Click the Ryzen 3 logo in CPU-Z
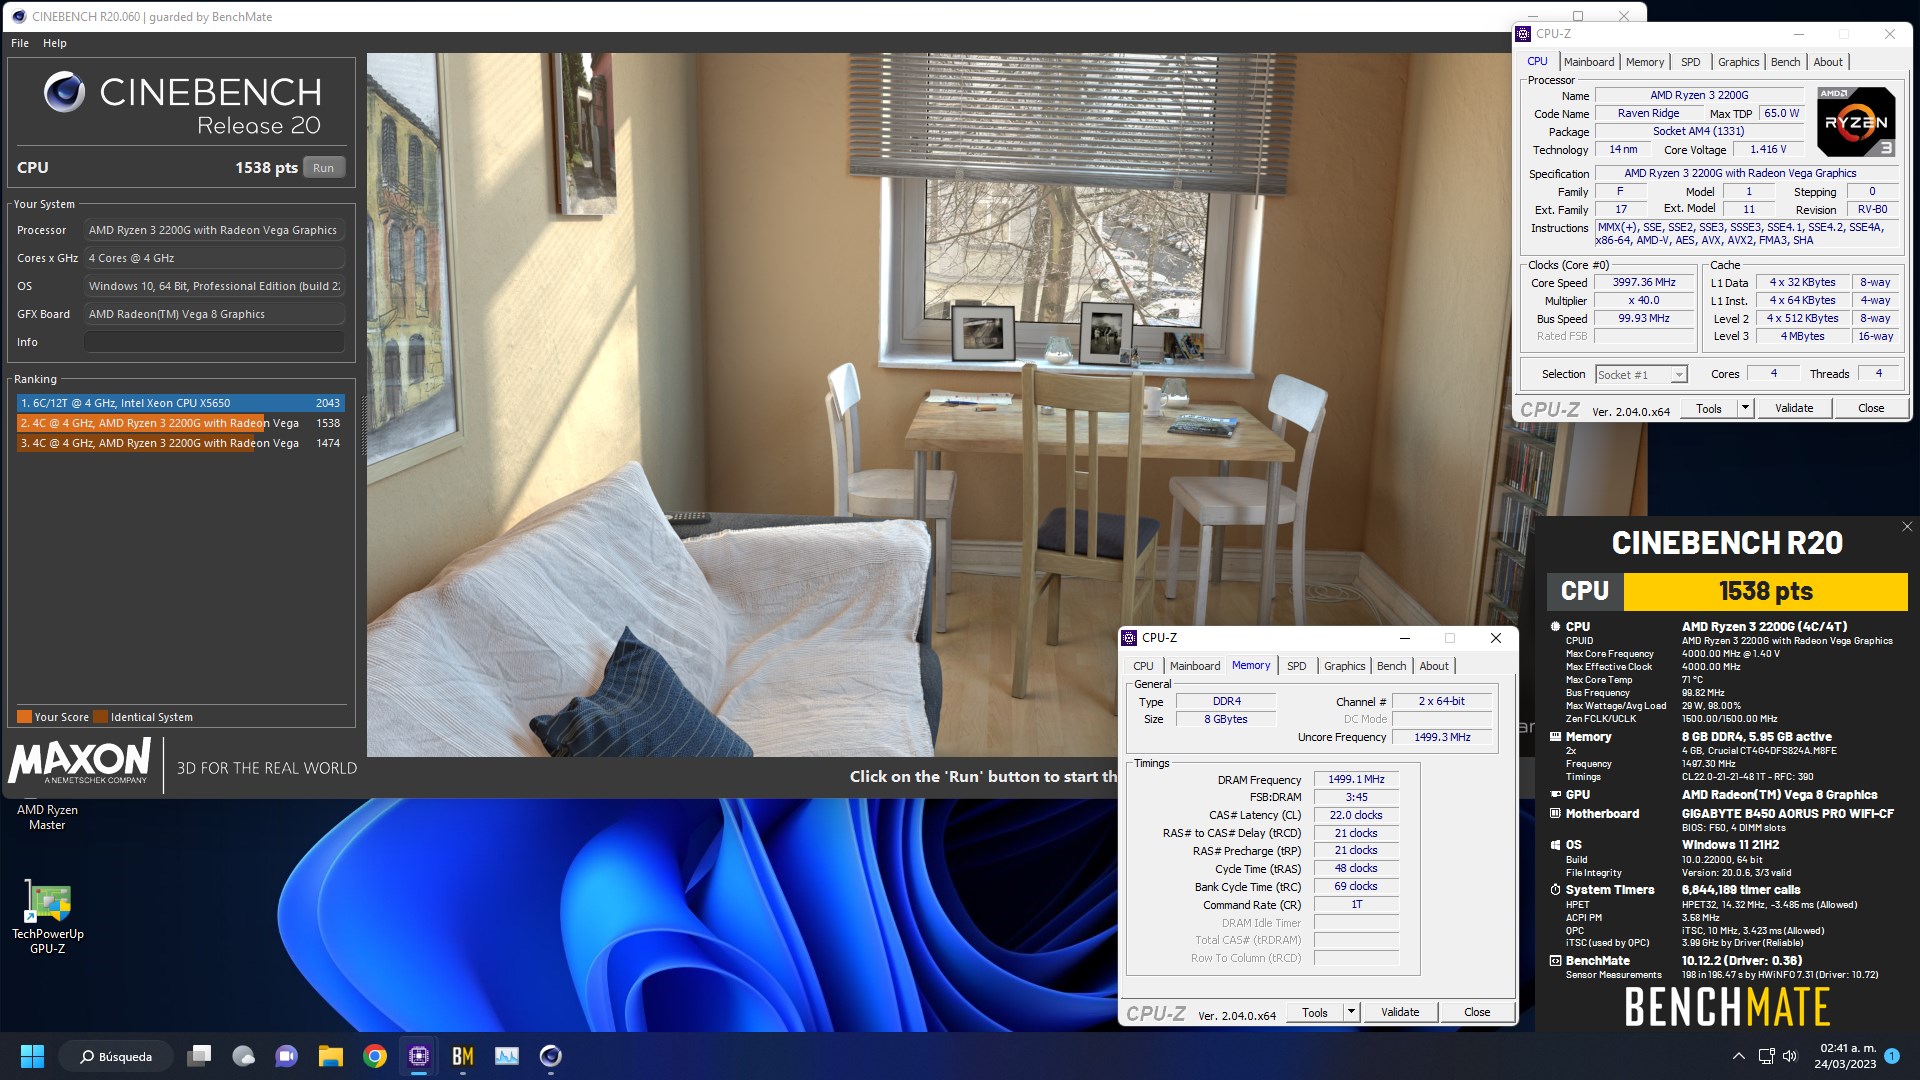This screenshot has height=1080, width=1920. pyautogui.click(x=1856, y=121)
